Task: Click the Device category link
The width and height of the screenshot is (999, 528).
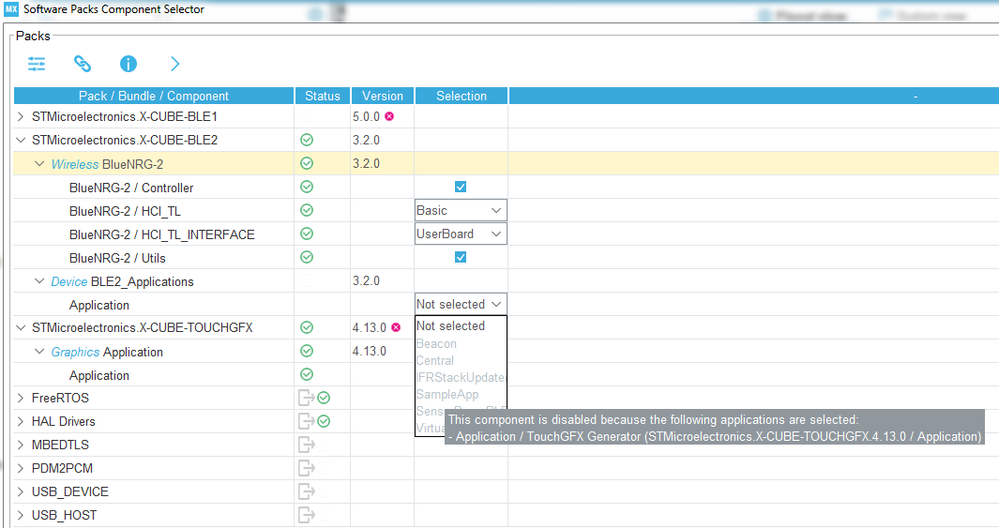Action: [x=69, y=282]
